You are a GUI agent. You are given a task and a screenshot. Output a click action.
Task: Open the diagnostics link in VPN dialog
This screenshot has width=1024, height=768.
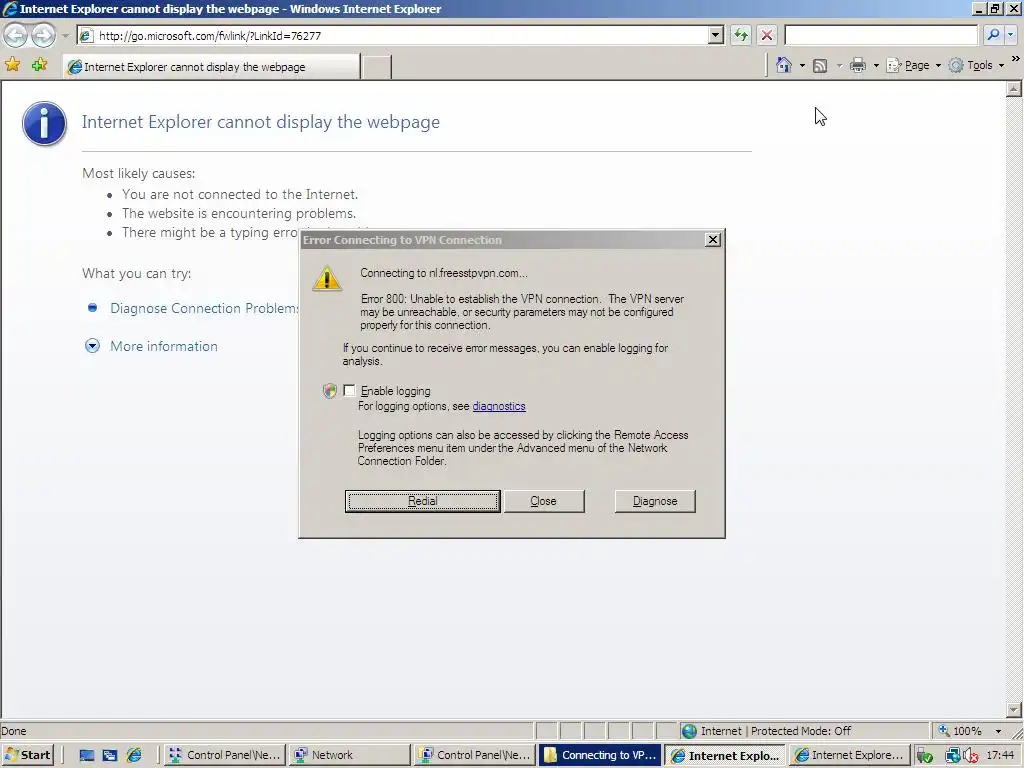pyautogui.click(x=499, y=406)
